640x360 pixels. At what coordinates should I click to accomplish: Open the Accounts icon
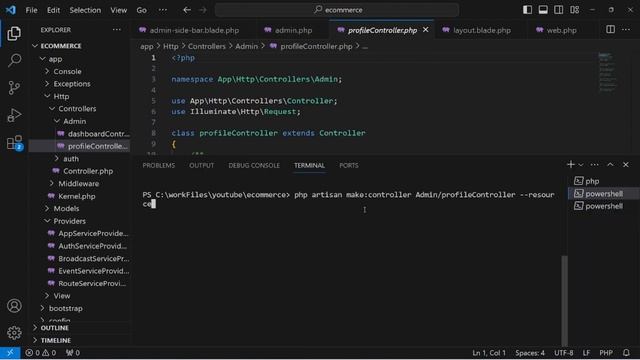[x=14, y=306]
